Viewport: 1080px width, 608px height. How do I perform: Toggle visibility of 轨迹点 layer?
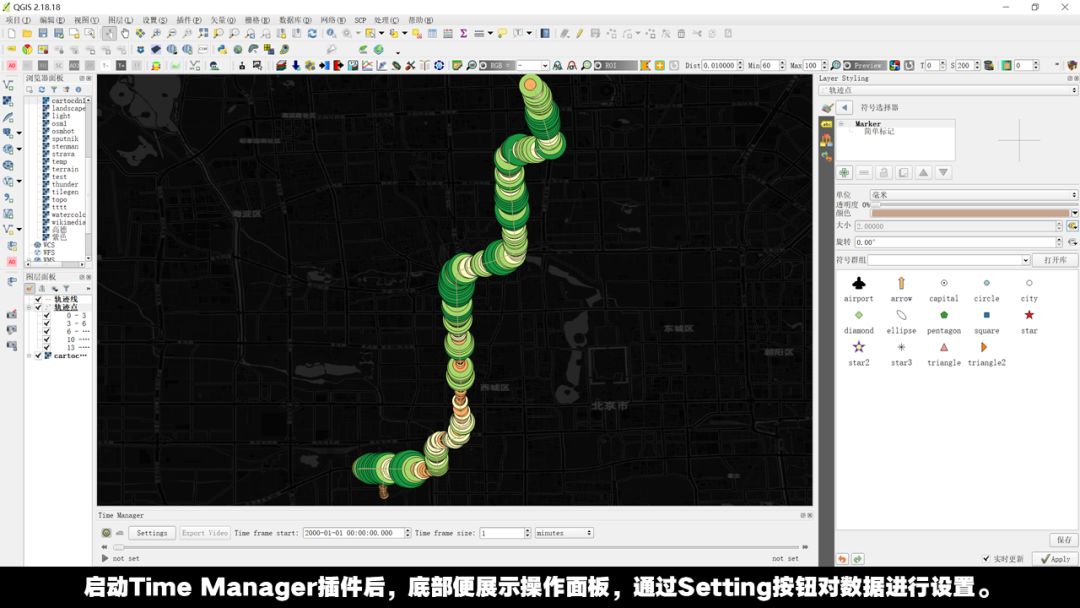(39, 307)
